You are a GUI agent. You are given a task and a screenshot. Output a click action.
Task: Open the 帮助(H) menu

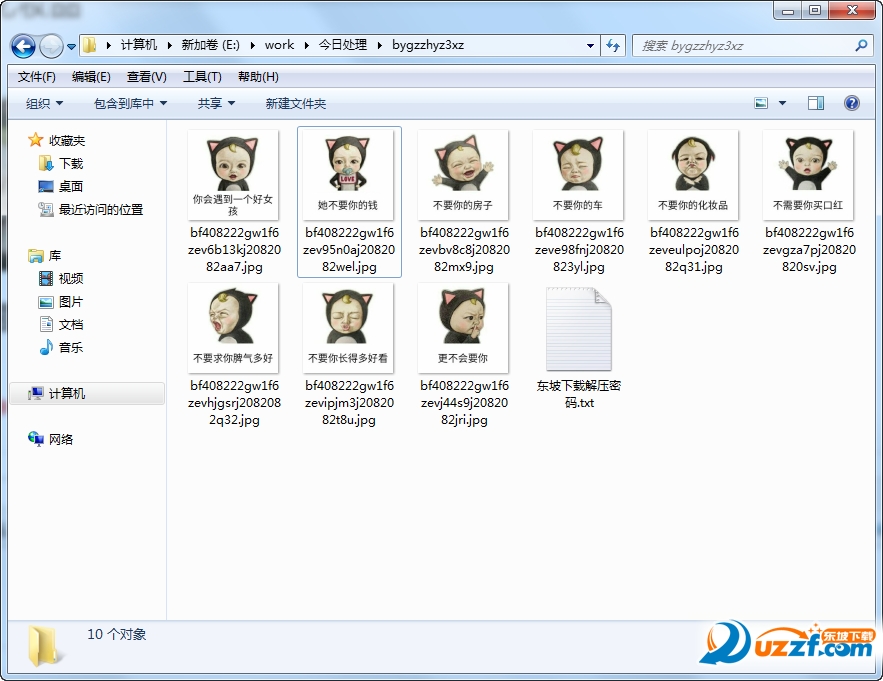click(258, 77)
